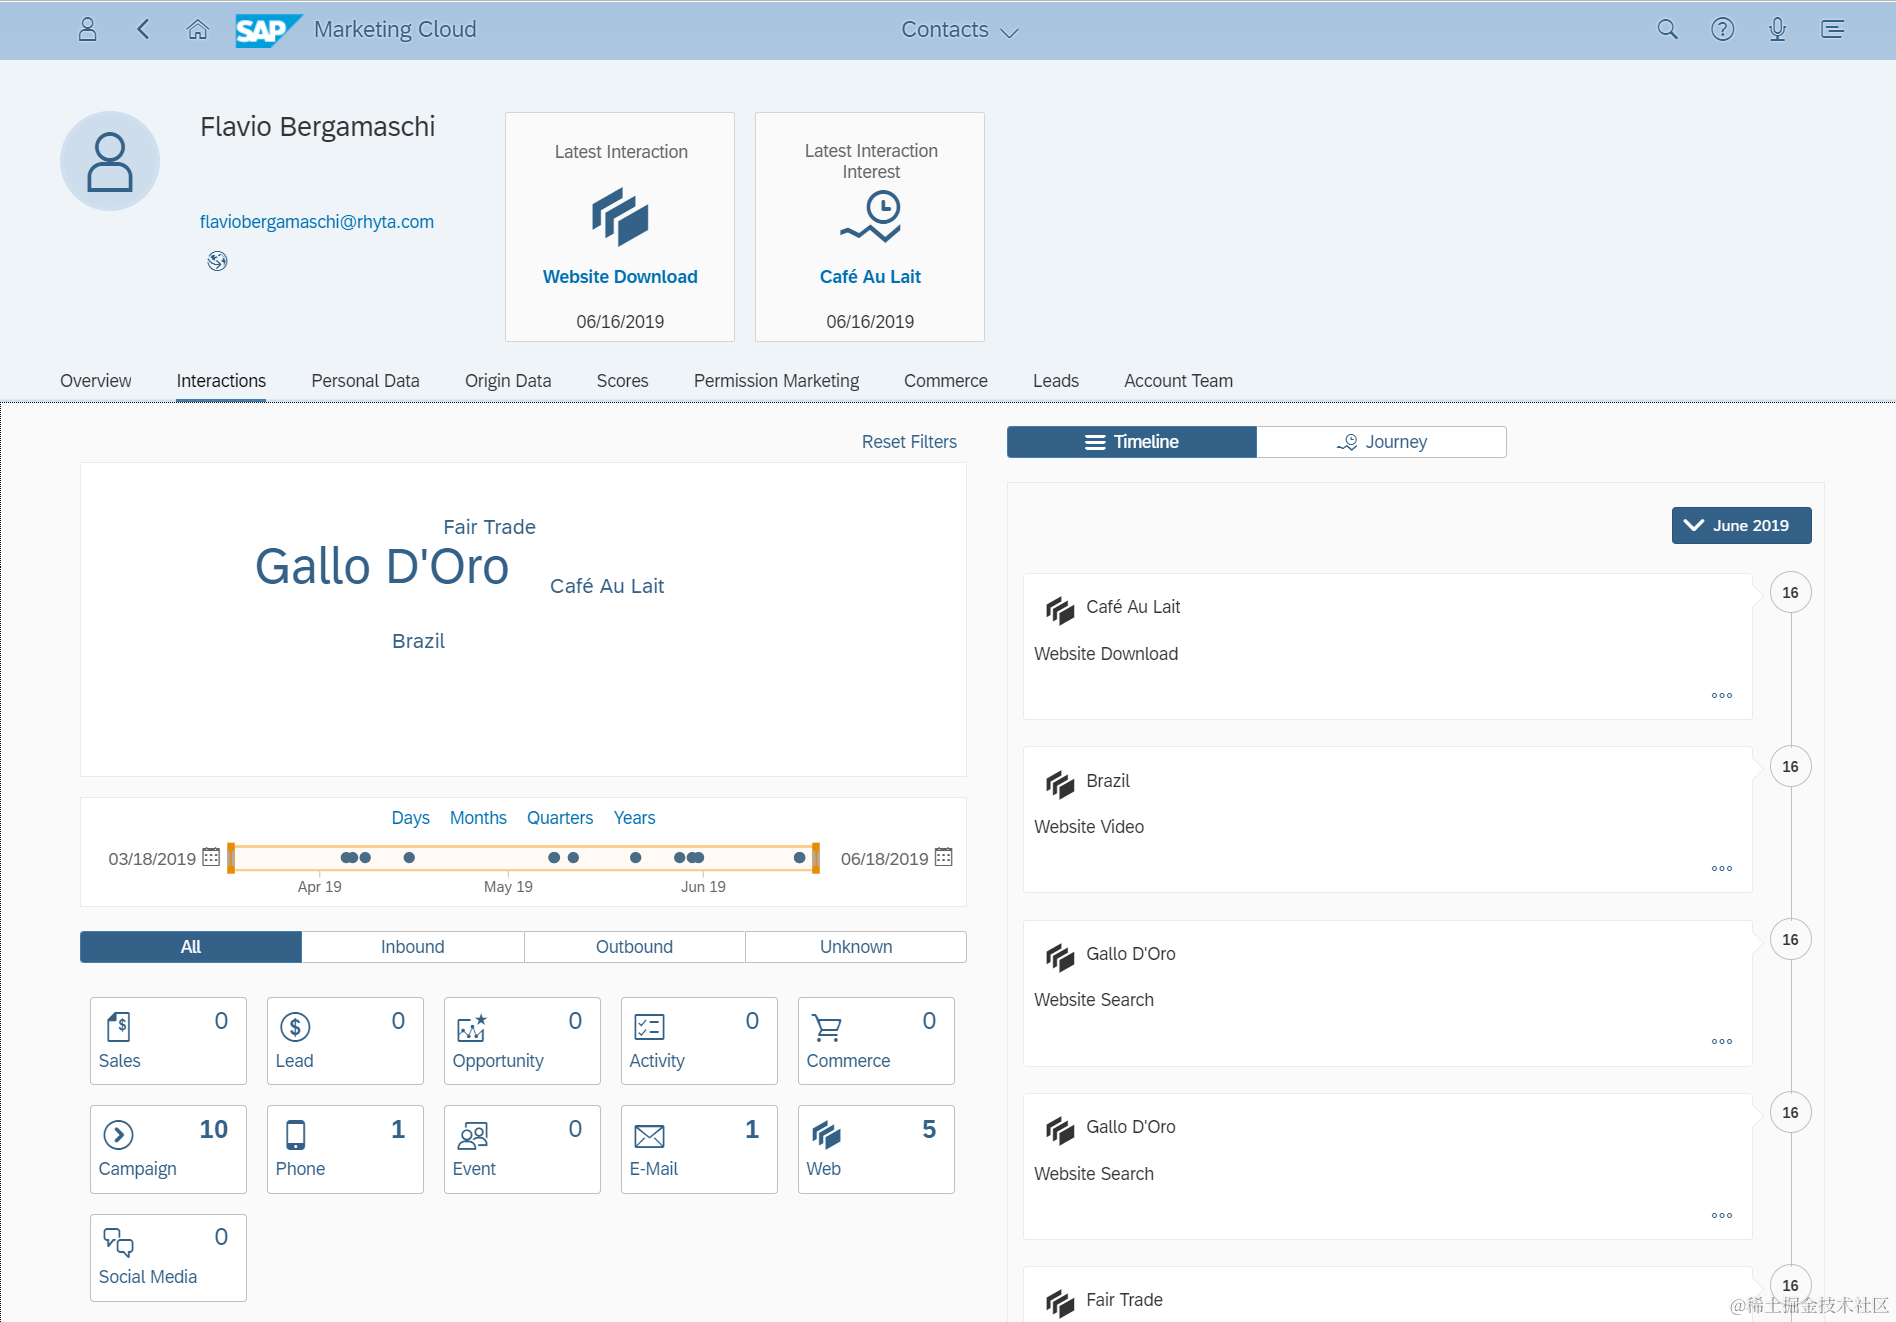Screen dimensions: 1896x1322
Task: Set the timeline granularity to Years
Action: pos(634,818)
